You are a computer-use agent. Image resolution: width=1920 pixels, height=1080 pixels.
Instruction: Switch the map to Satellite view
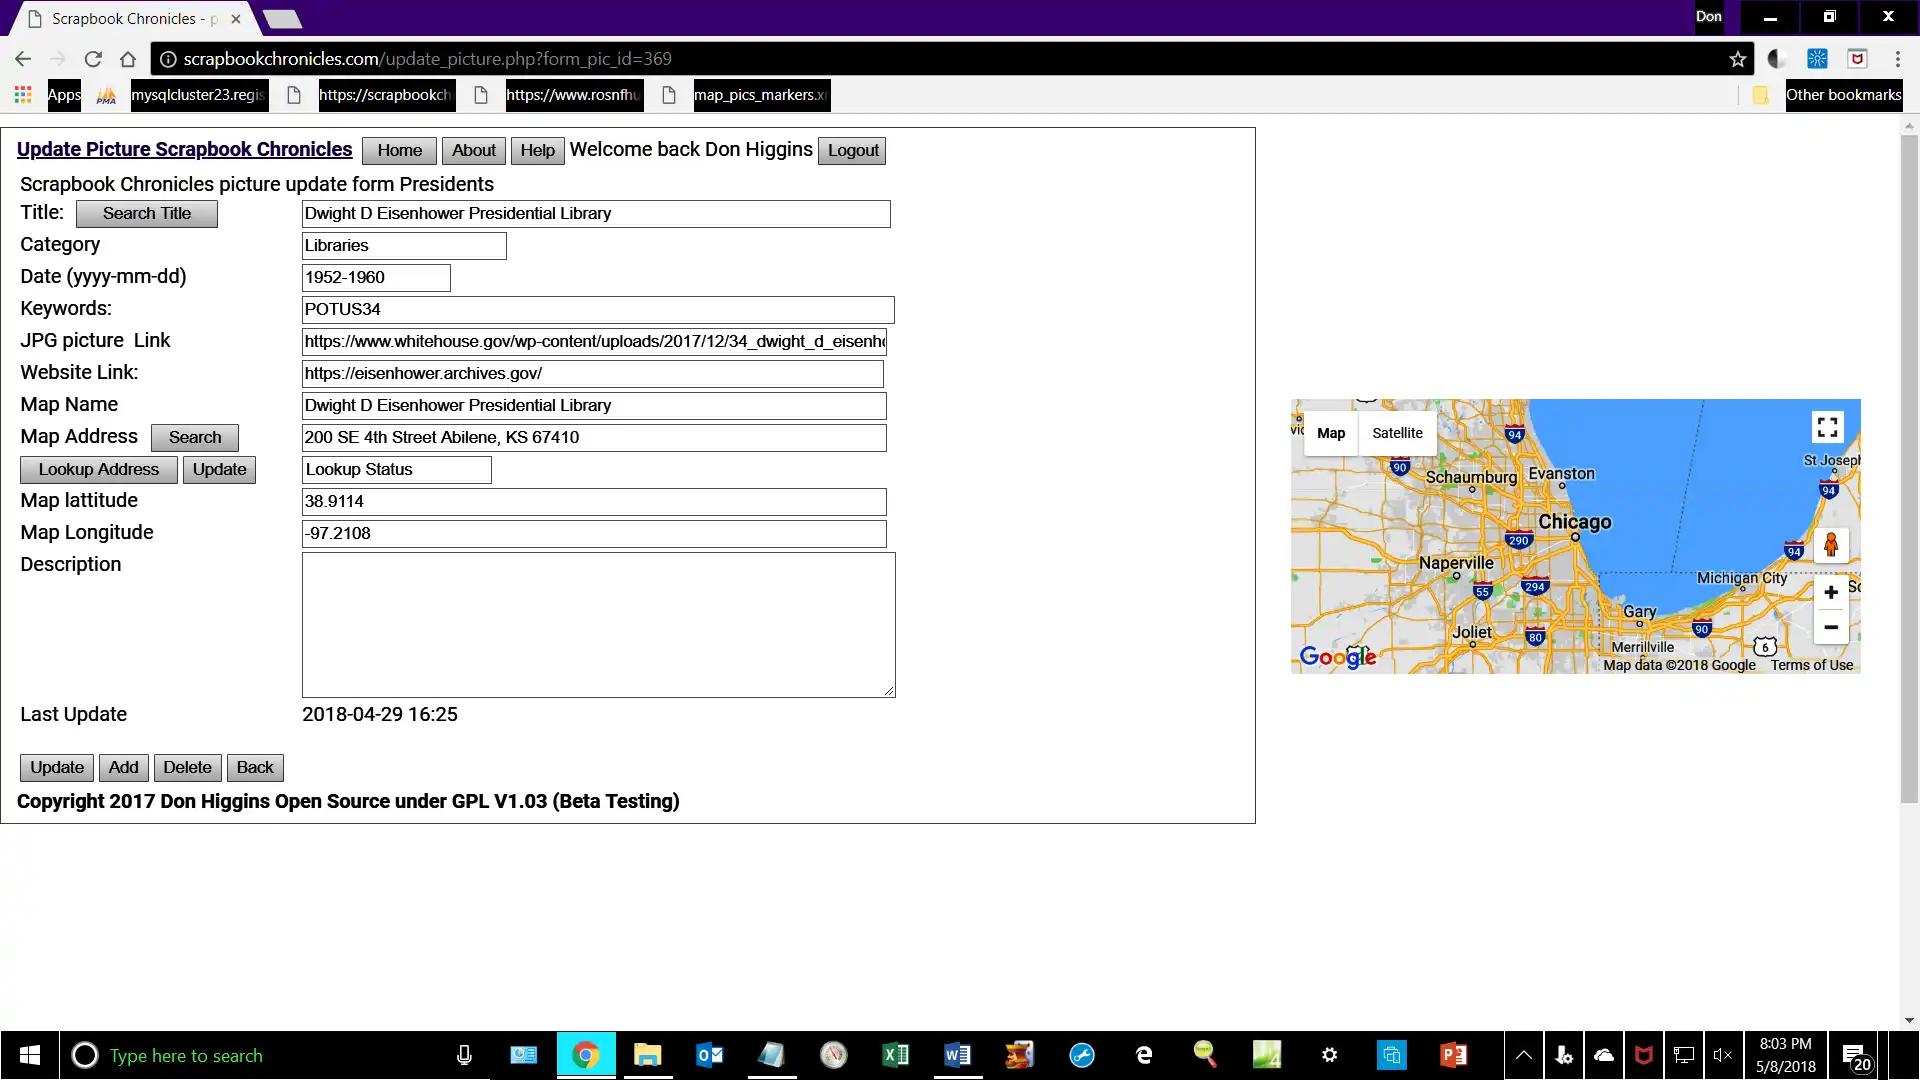point(1397,433)
